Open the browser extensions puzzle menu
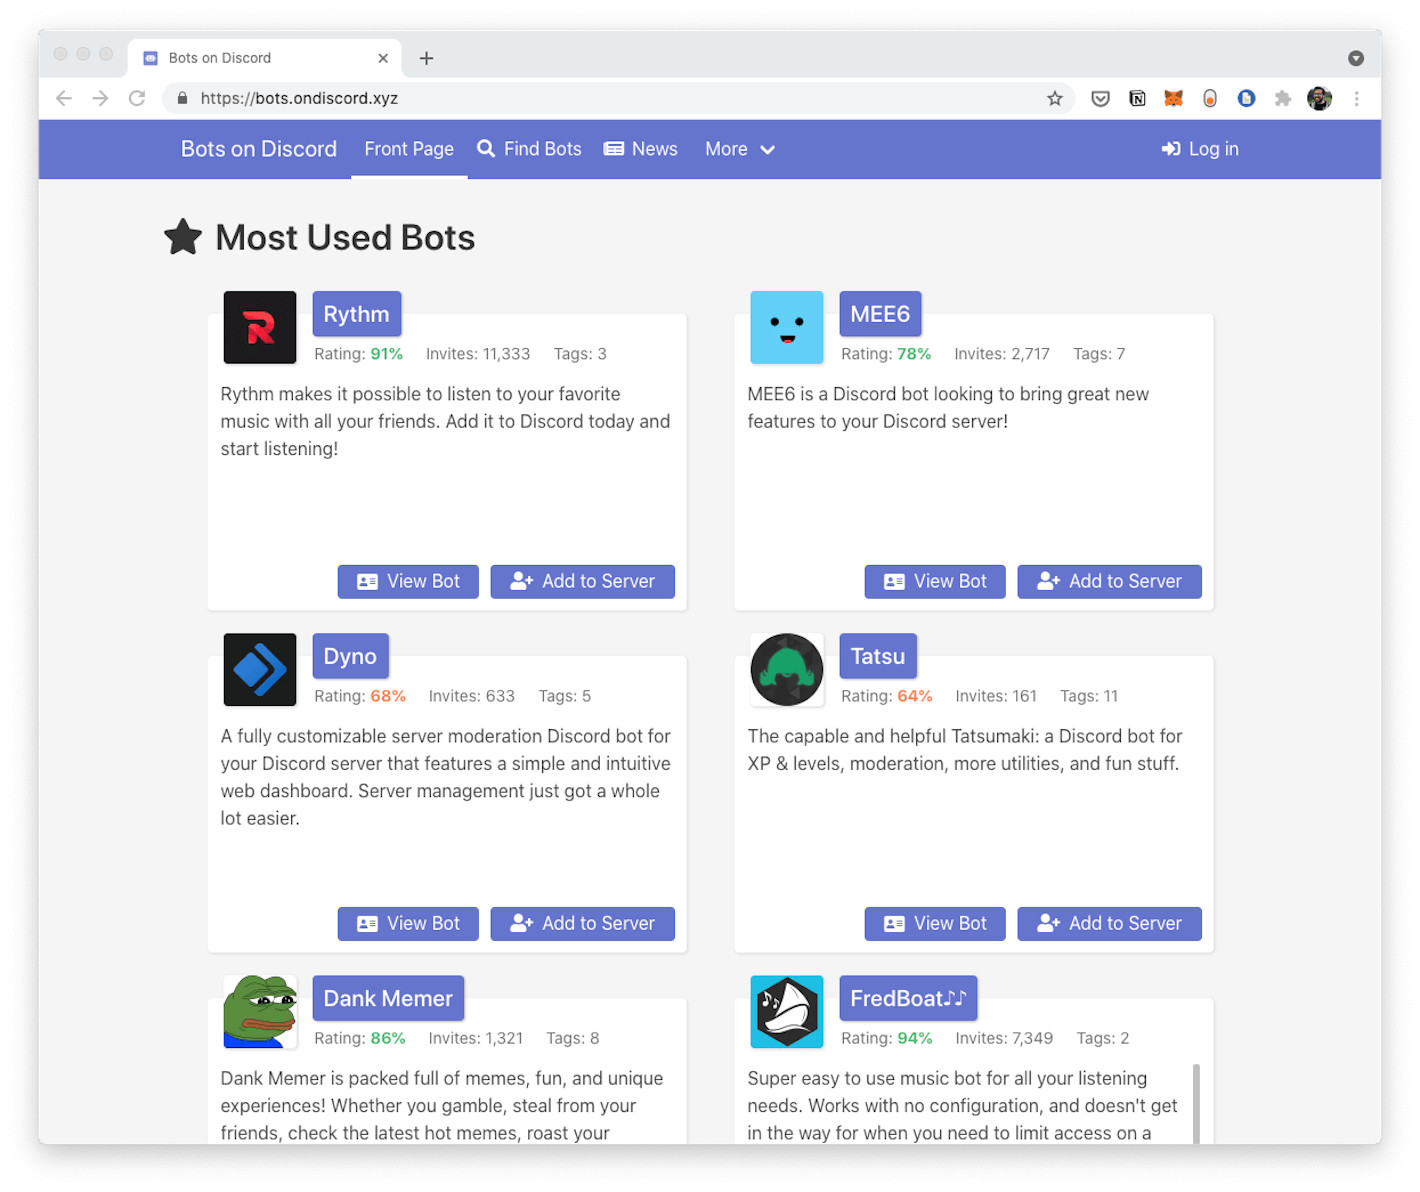This screenshot has height=1192, width=1420. [x=1283, y=98]
